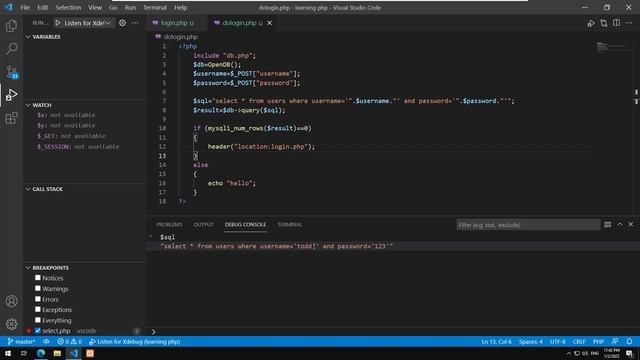
Task: Click the Ln 13, Col 6 position indicator
Action: pyautogui.click(x=496, y=342)
